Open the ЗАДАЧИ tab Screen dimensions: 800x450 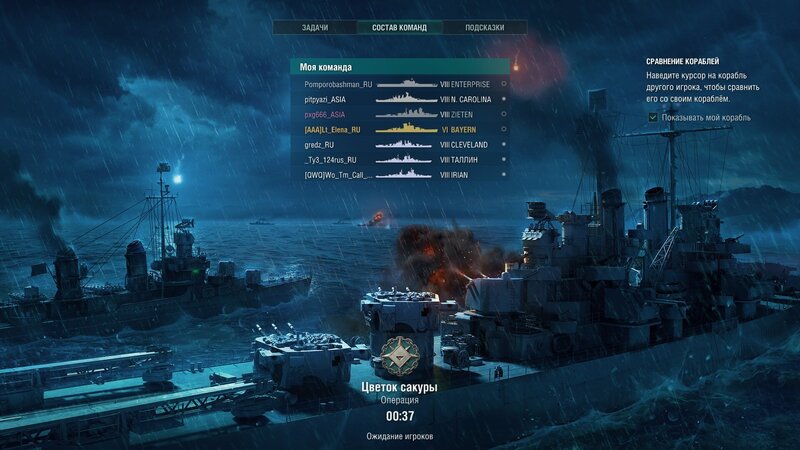coord(315,28)
